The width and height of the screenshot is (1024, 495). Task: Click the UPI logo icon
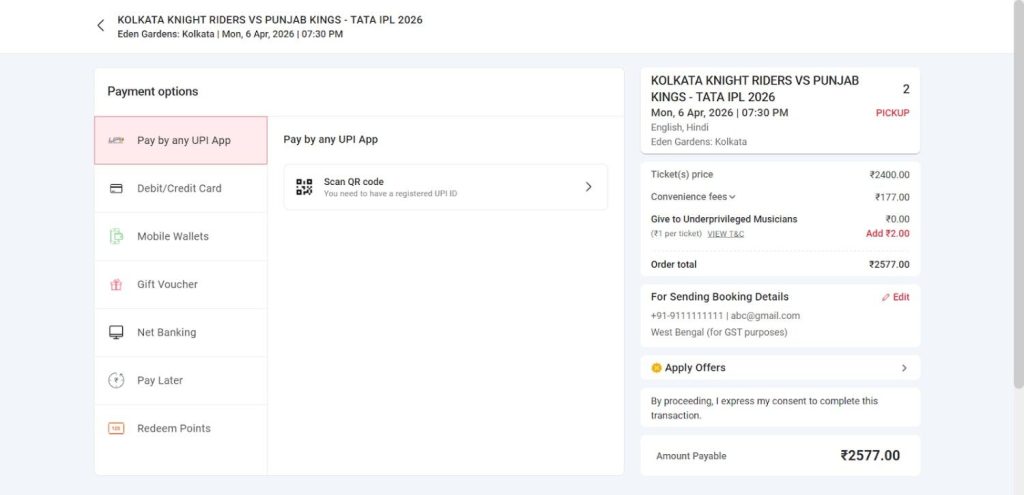coord(116,140)
